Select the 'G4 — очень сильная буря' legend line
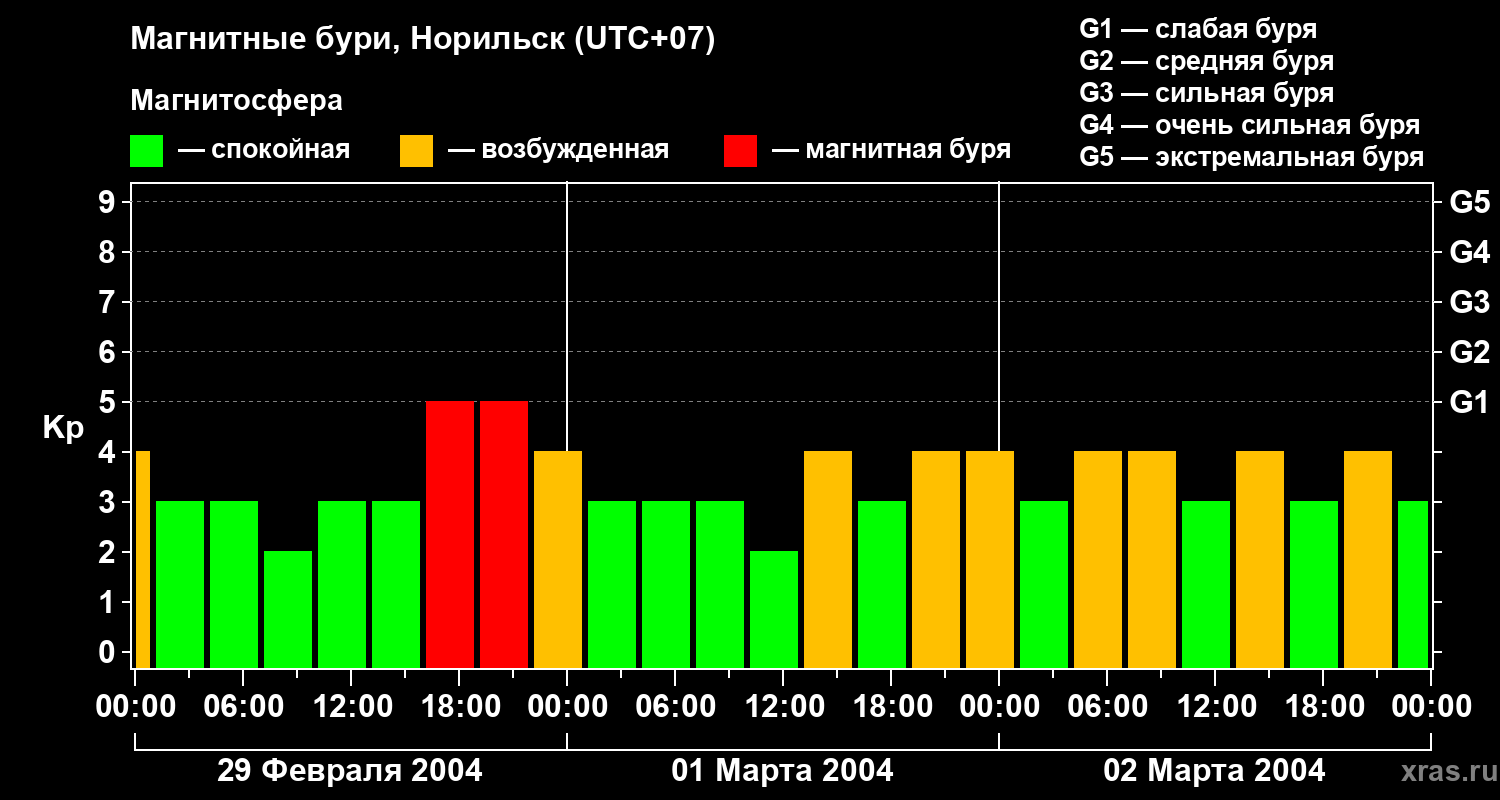This screenshot has width=1500, height=800. 1250,125
